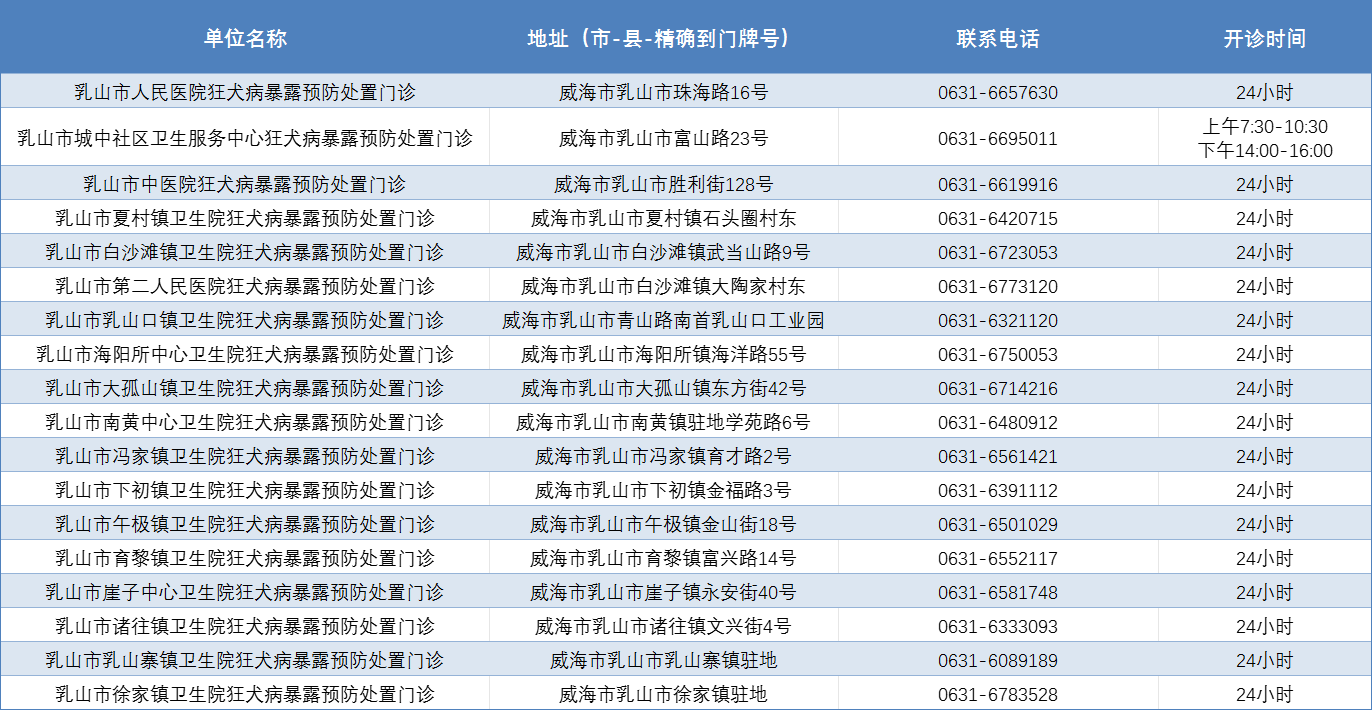Click phone number 0631-6333093
The image size is (1372, 711).
coord(997,626)
